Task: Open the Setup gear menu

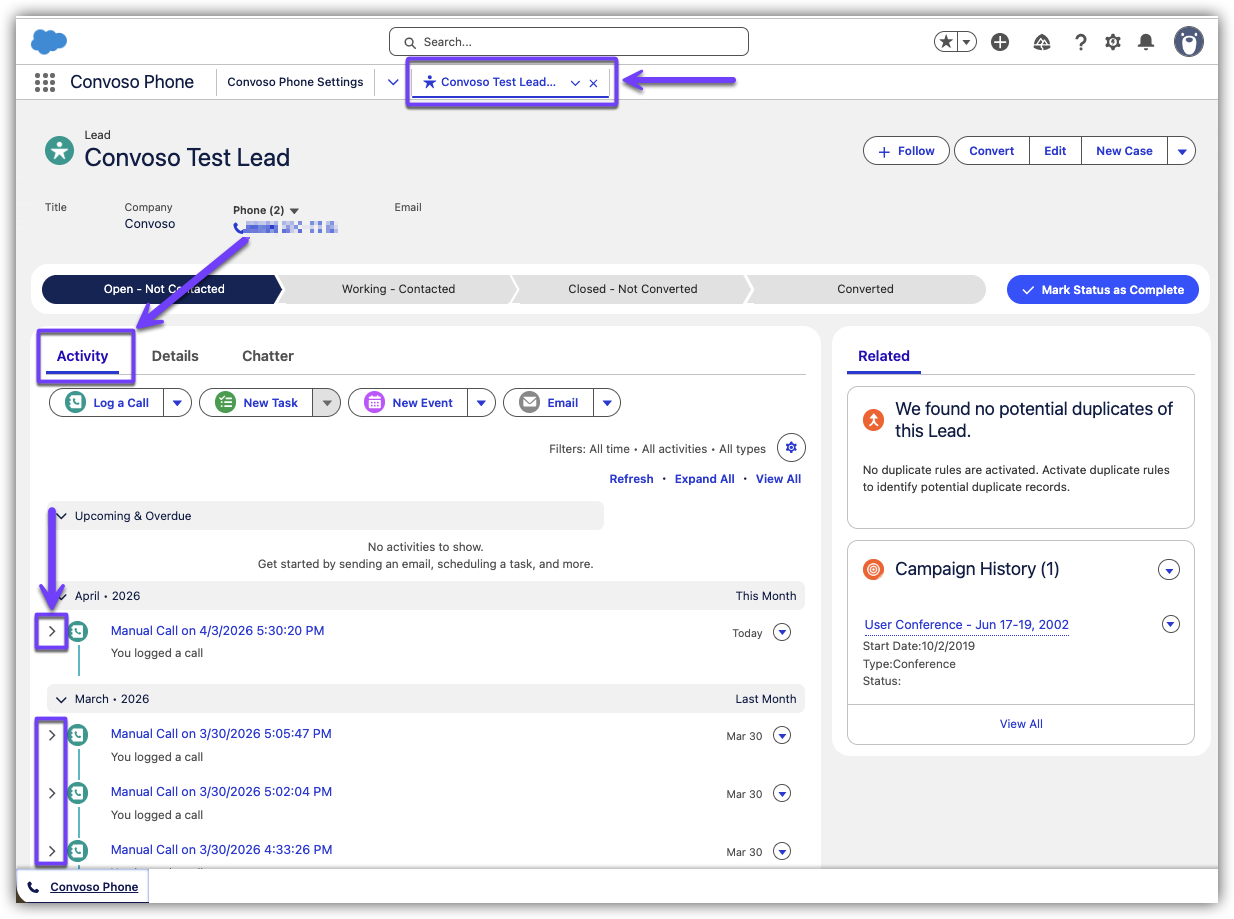Action: [1113, 42]
